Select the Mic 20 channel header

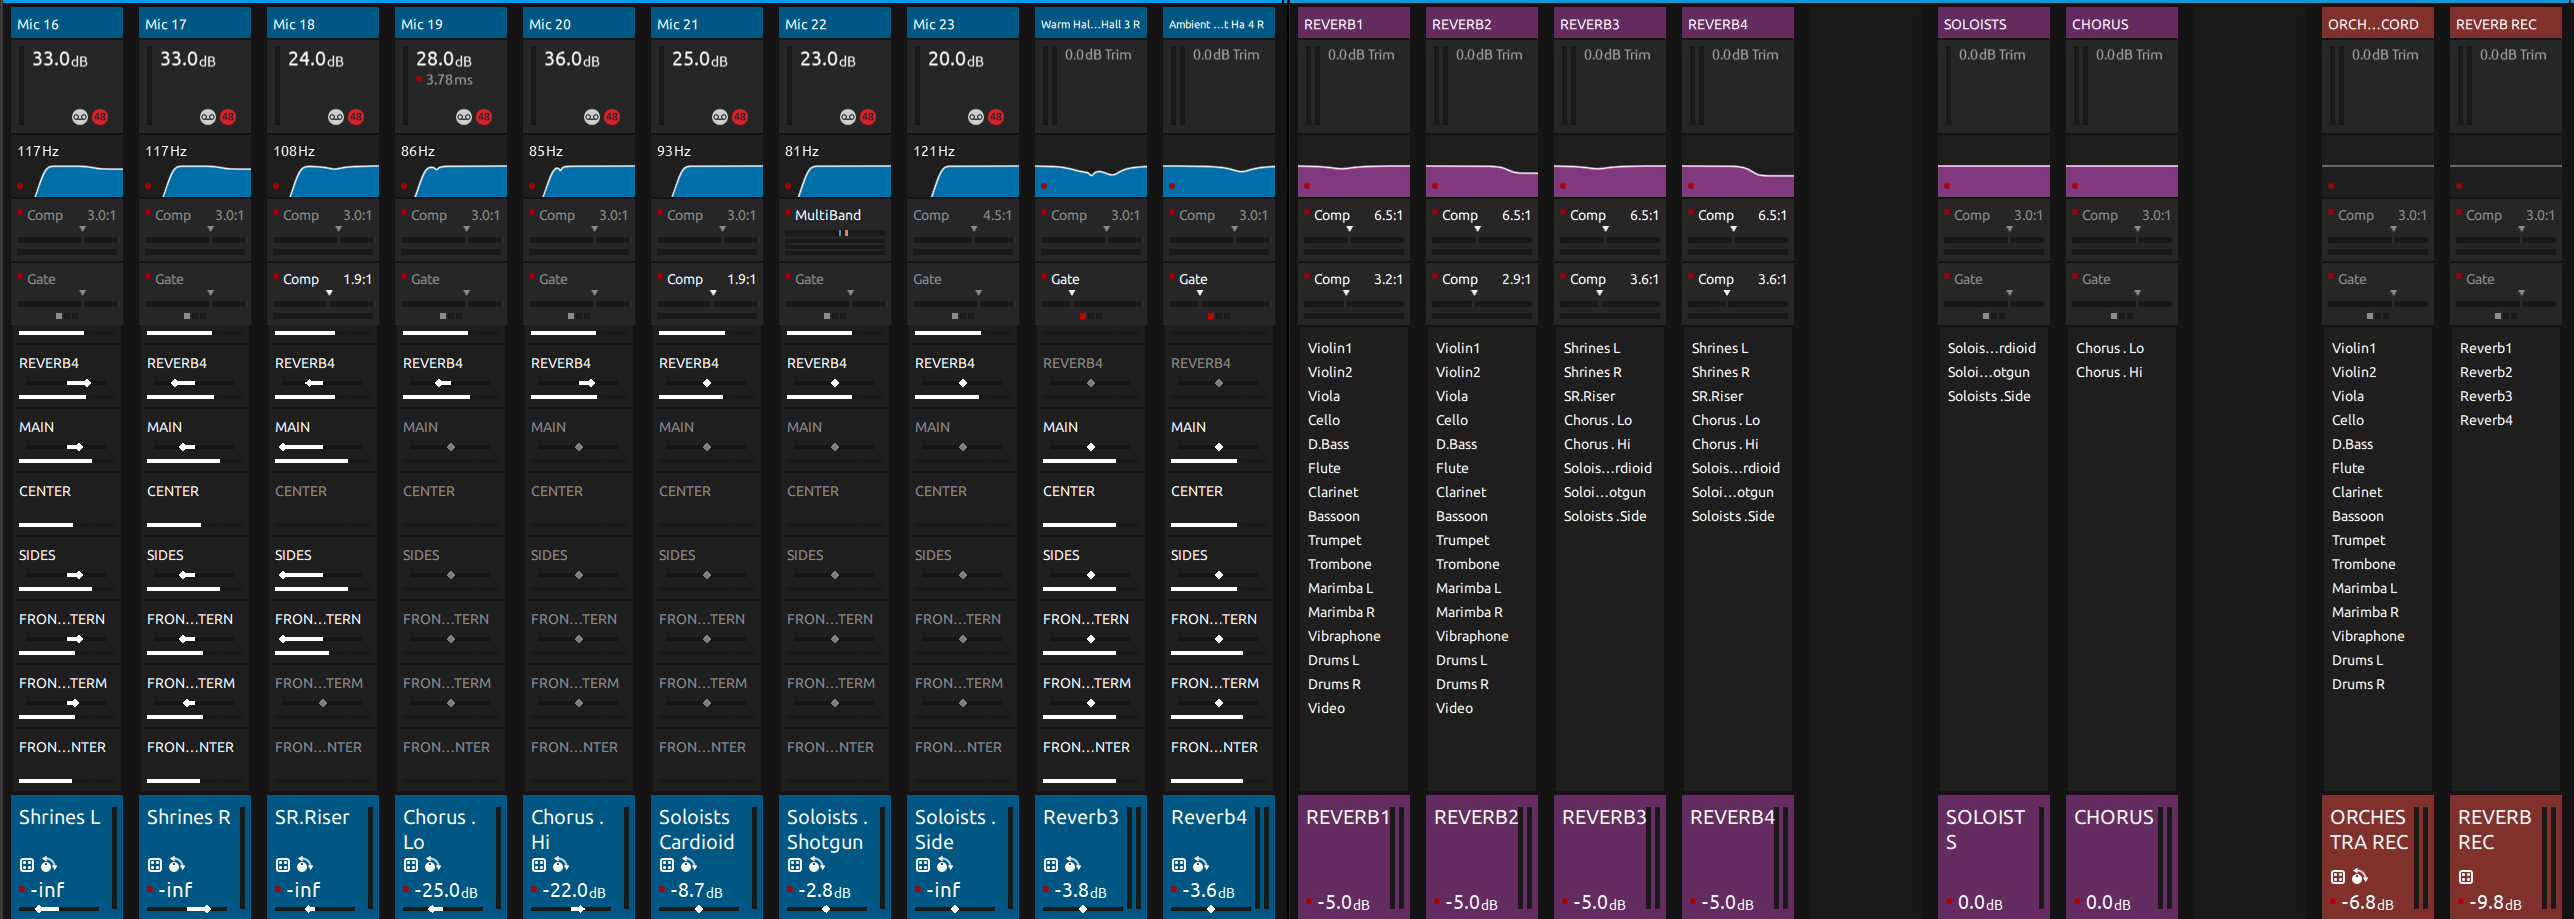578,23
